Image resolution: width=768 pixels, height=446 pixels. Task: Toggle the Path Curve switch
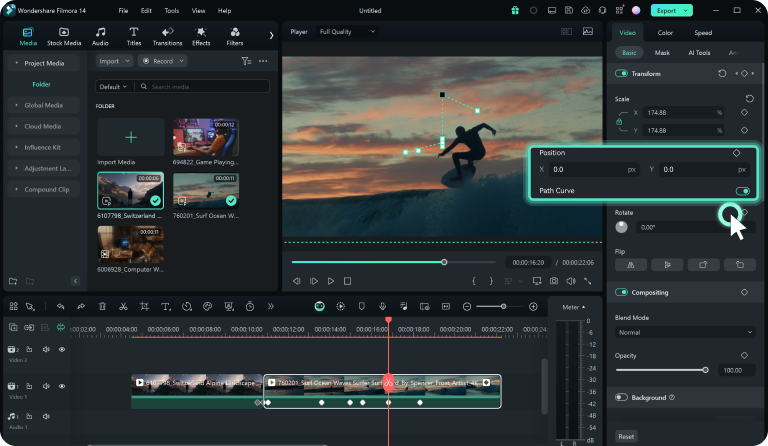tap(743, 191)
